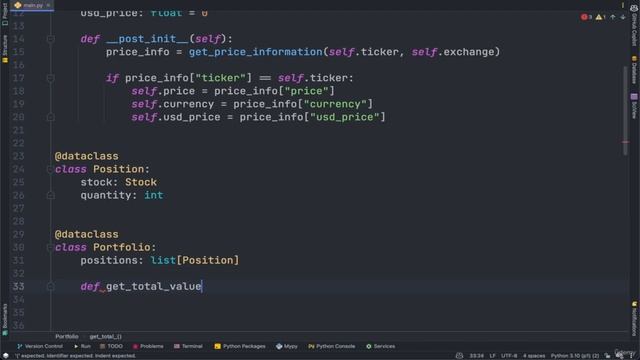Screen dimensions: 640x360
Task: Click 'Portfolio' class name on line 30
Action: 122,247
